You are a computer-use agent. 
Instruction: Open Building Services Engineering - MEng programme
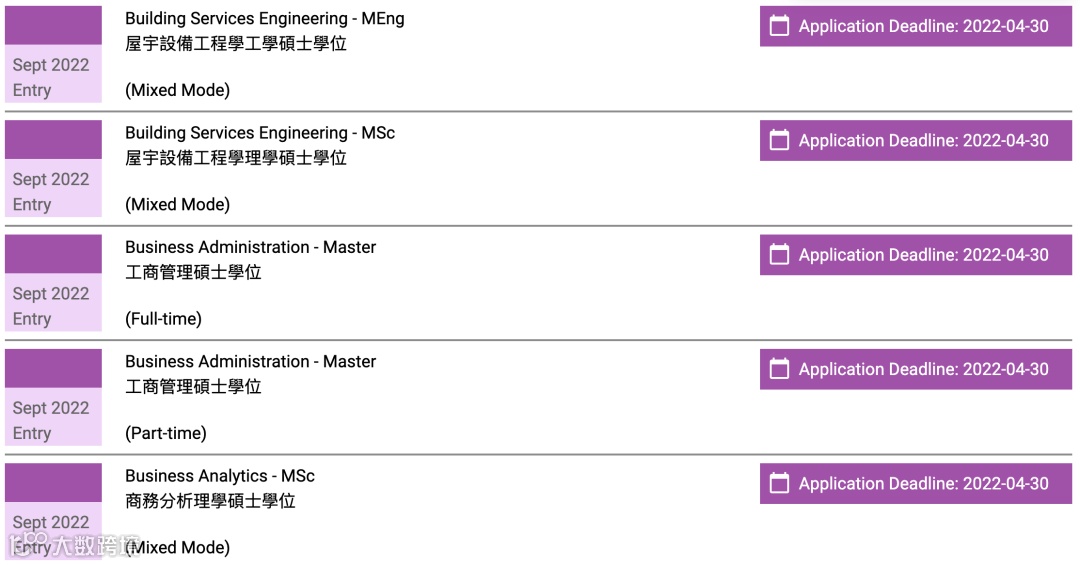click(264, 18)
